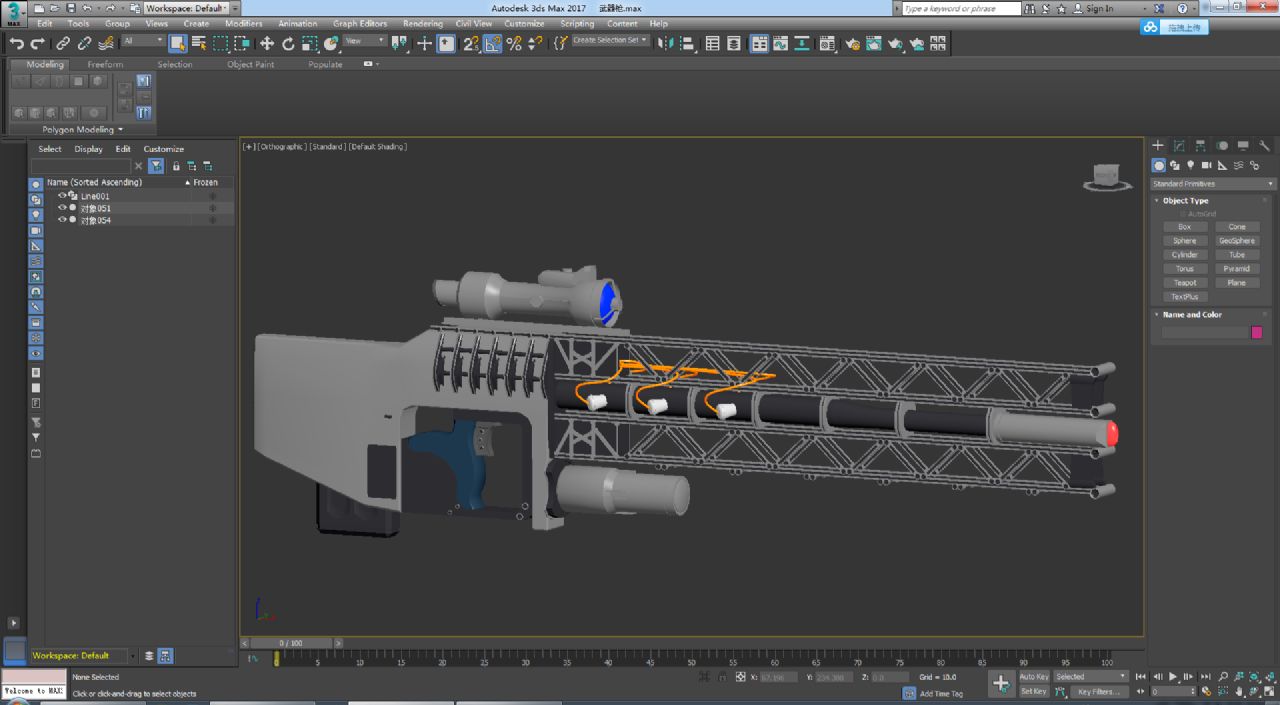Switch command panel to Utilities tab
The height and width of the screenshot is (705, 1280).
(1264, 146)
